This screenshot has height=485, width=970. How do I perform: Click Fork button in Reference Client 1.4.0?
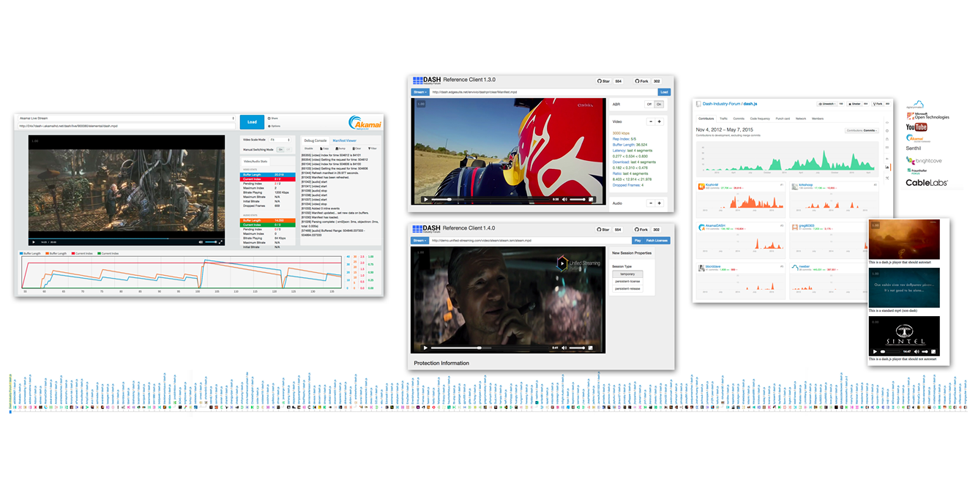[643, 230]
